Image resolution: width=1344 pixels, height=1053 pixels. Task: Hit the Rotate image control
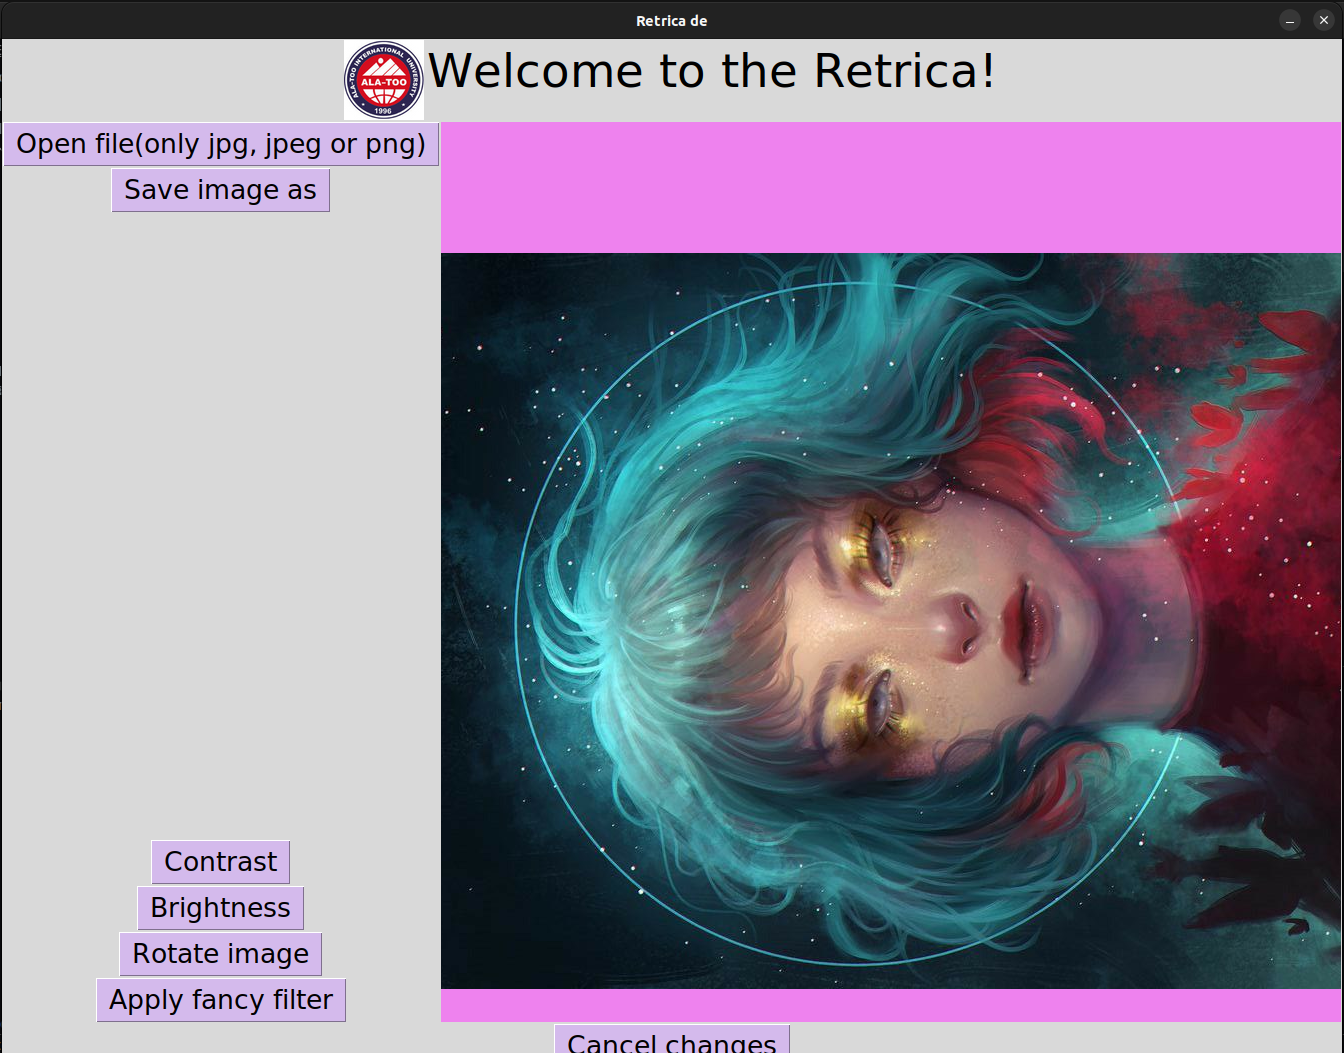(x=220, y=953)
